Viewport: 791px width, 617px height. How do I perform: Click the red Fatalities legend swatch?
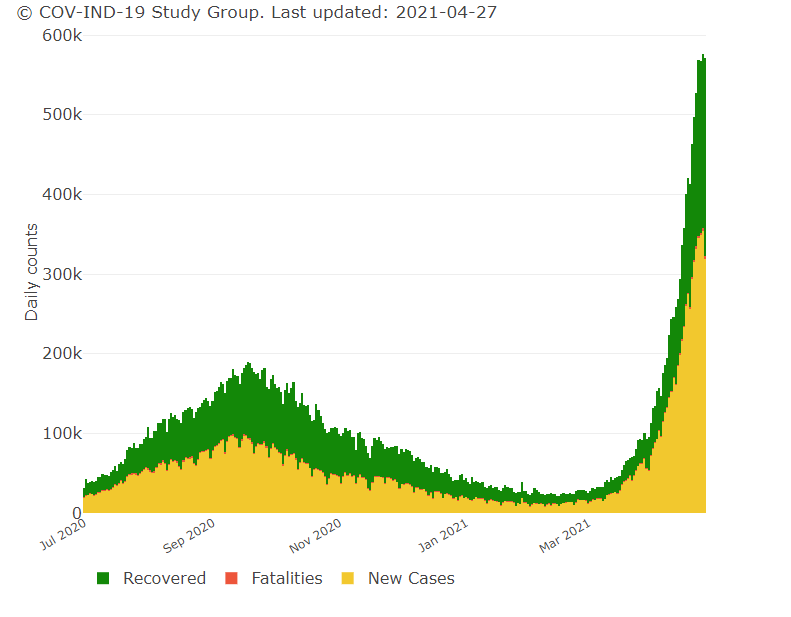pos(231,578)
